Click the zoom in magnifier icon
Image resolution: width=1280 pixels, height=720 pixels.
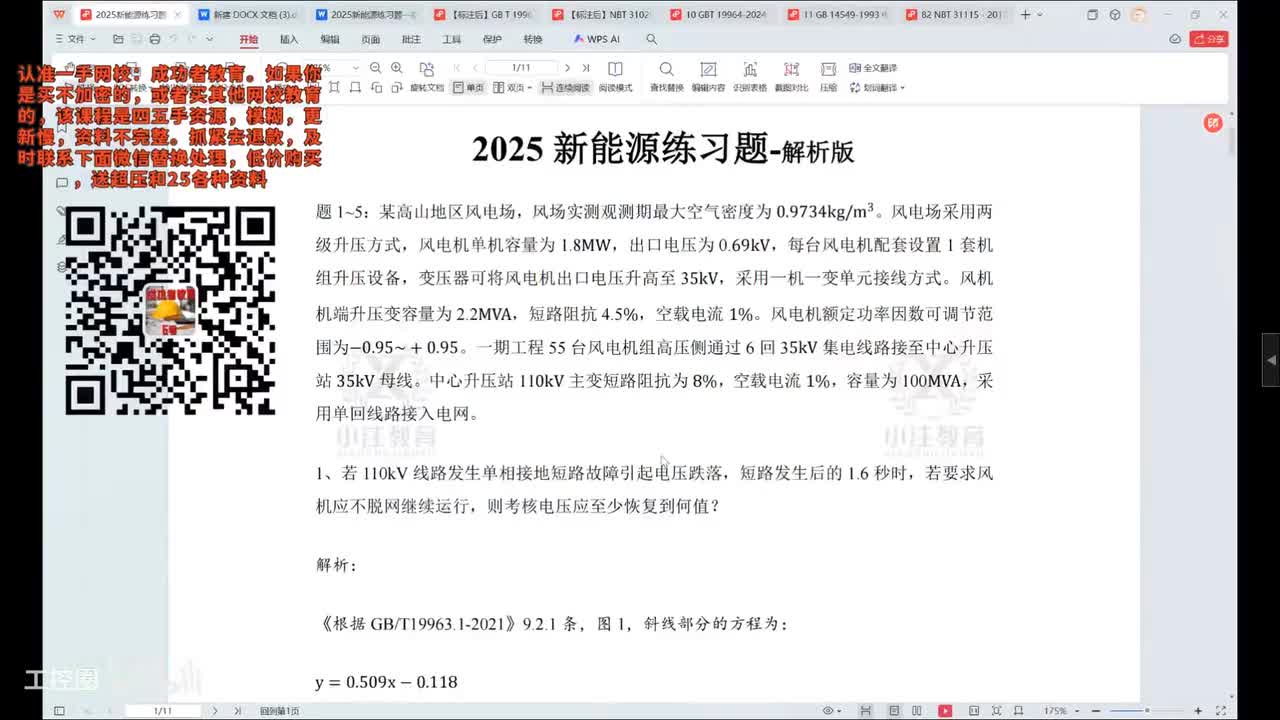pyautogui.click(x=396, y=68)
